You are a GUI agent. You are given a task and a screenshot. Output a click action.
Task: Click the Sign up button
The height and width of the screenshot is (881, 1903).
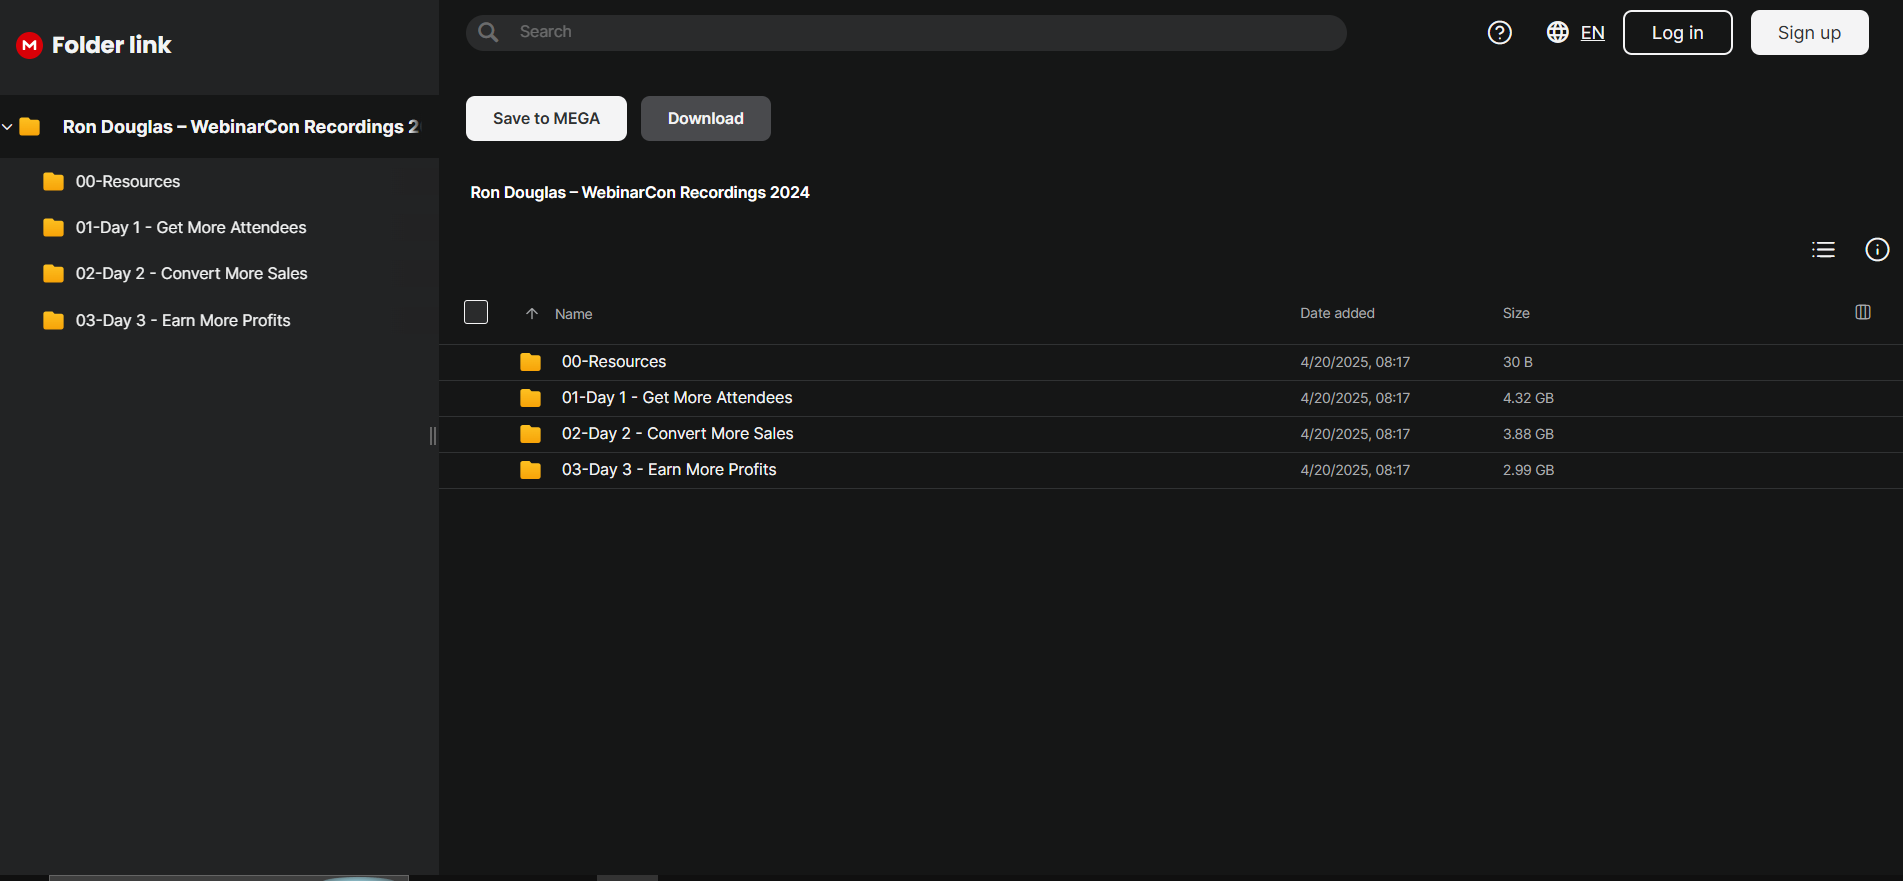point(1809,33)
